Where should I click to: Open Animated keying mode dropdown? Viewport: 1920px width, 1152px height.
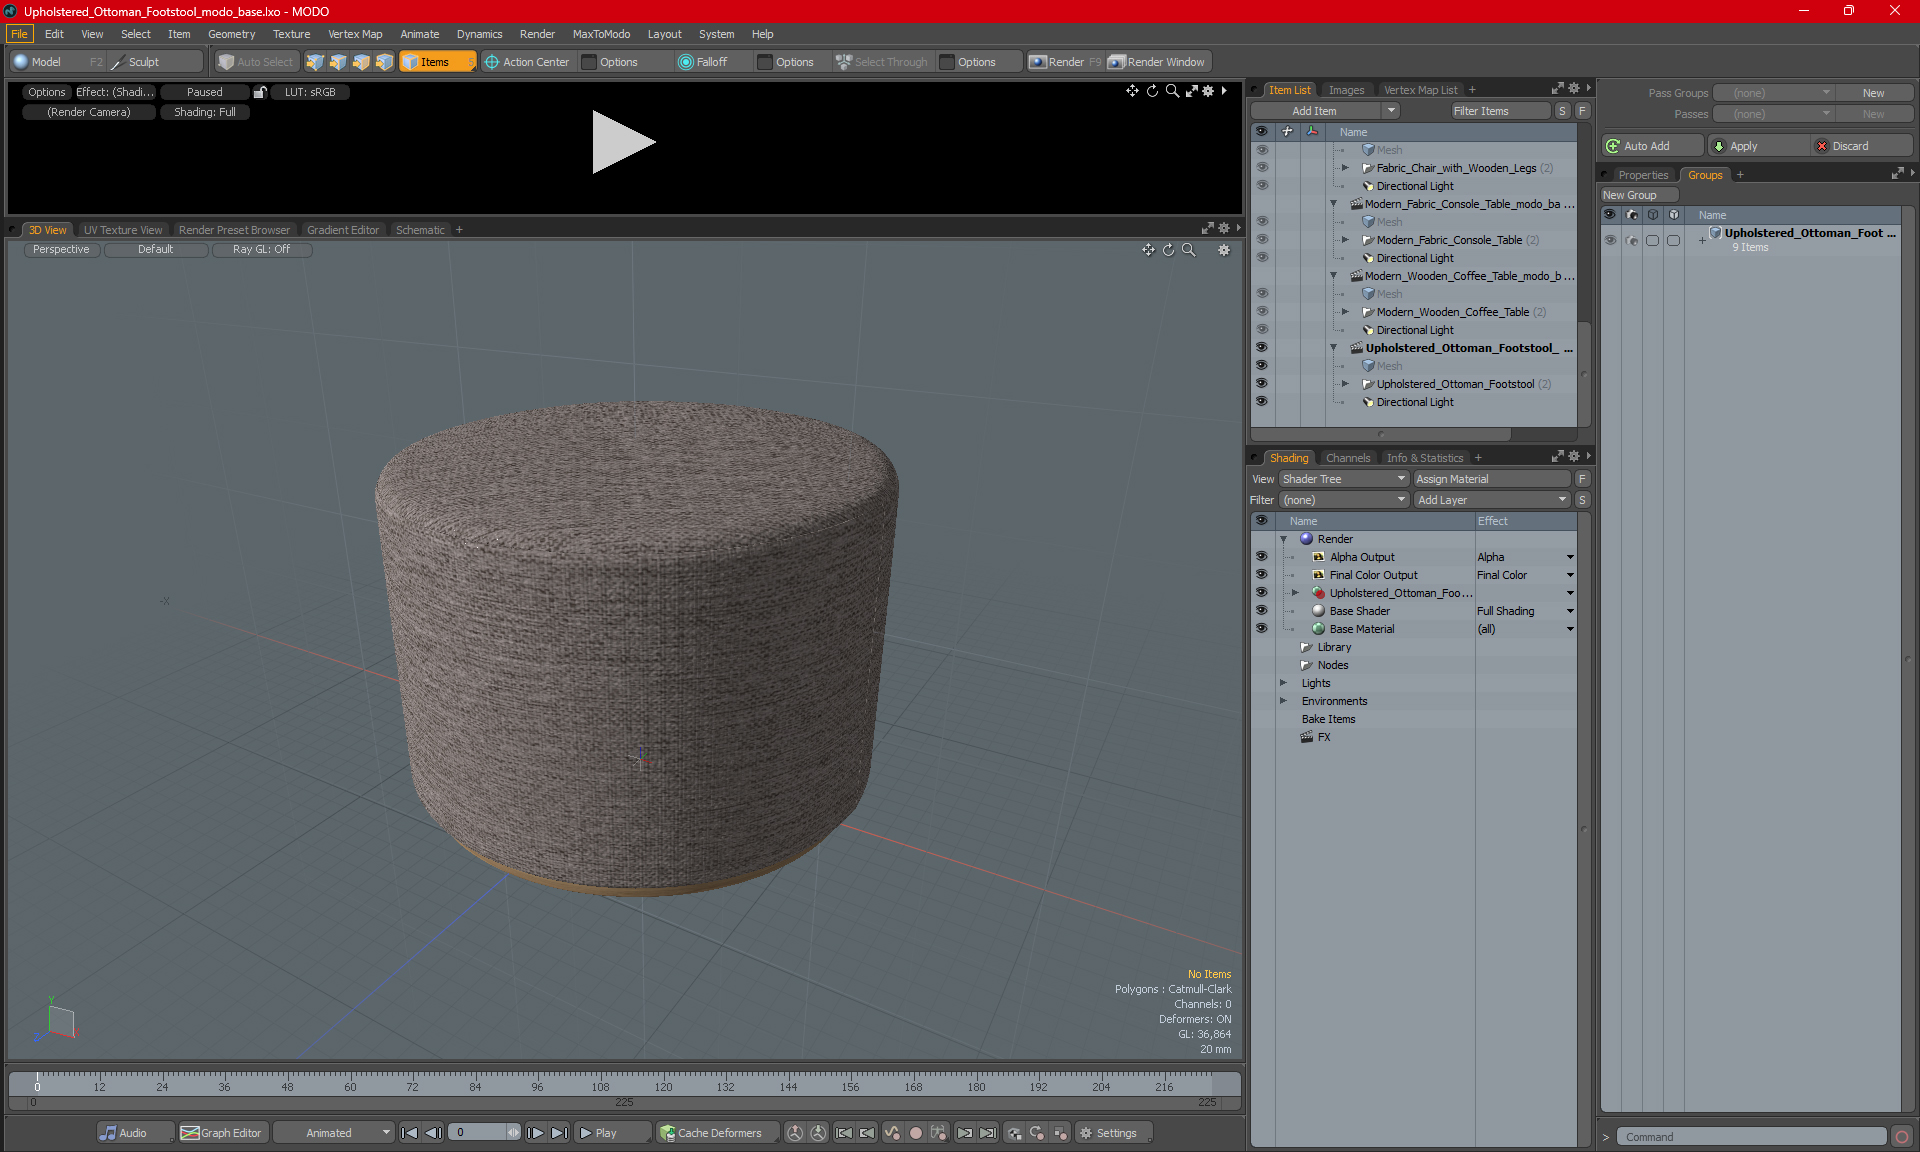tap(334, 1133)
